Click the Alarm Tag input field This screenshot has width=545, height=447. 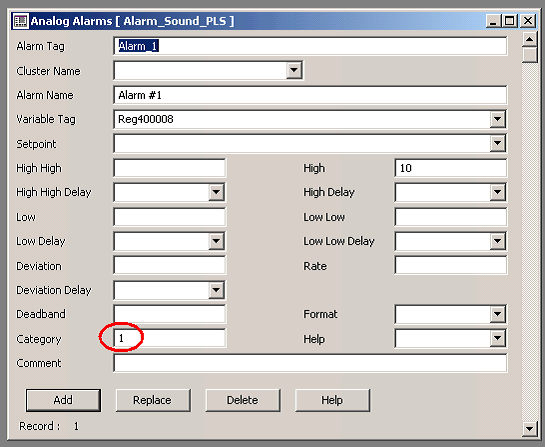coord(310,46)
